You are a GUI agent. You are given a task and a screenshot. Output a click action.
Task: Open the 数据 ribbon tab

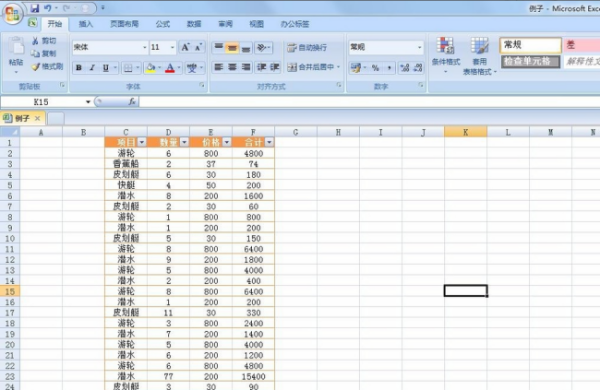coord(194,24)
